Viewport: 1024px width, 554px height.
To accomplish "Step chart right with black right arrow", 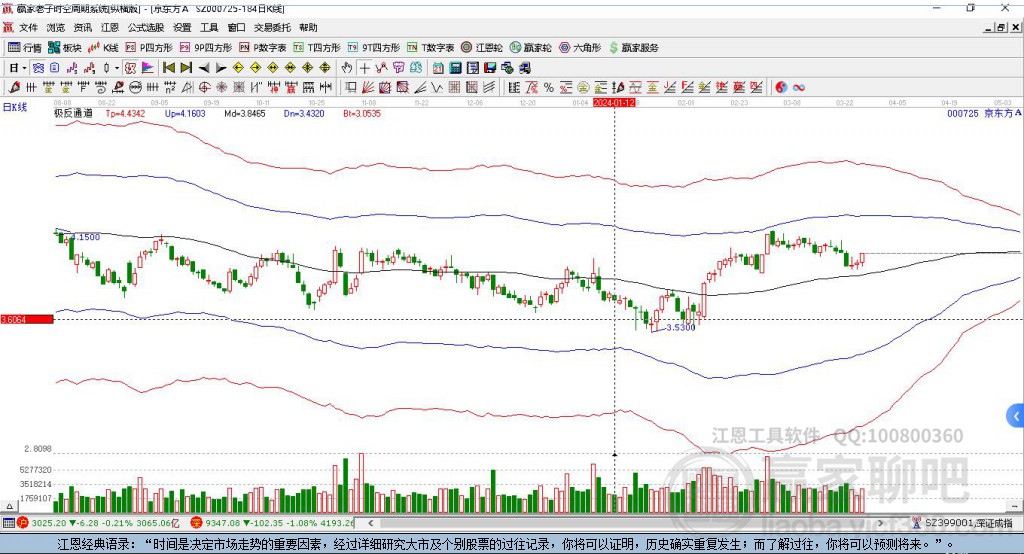I will [221, 68].
